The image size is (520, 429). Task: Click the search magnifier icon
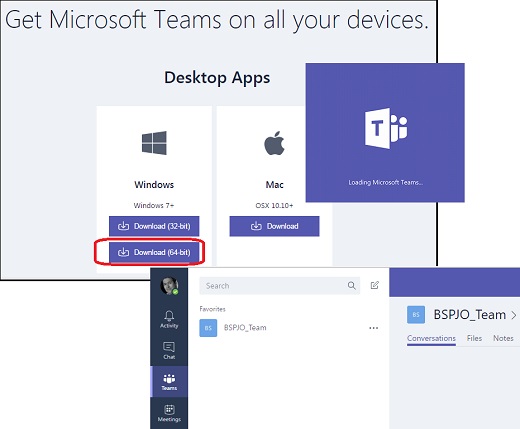[x=352, y=285]
